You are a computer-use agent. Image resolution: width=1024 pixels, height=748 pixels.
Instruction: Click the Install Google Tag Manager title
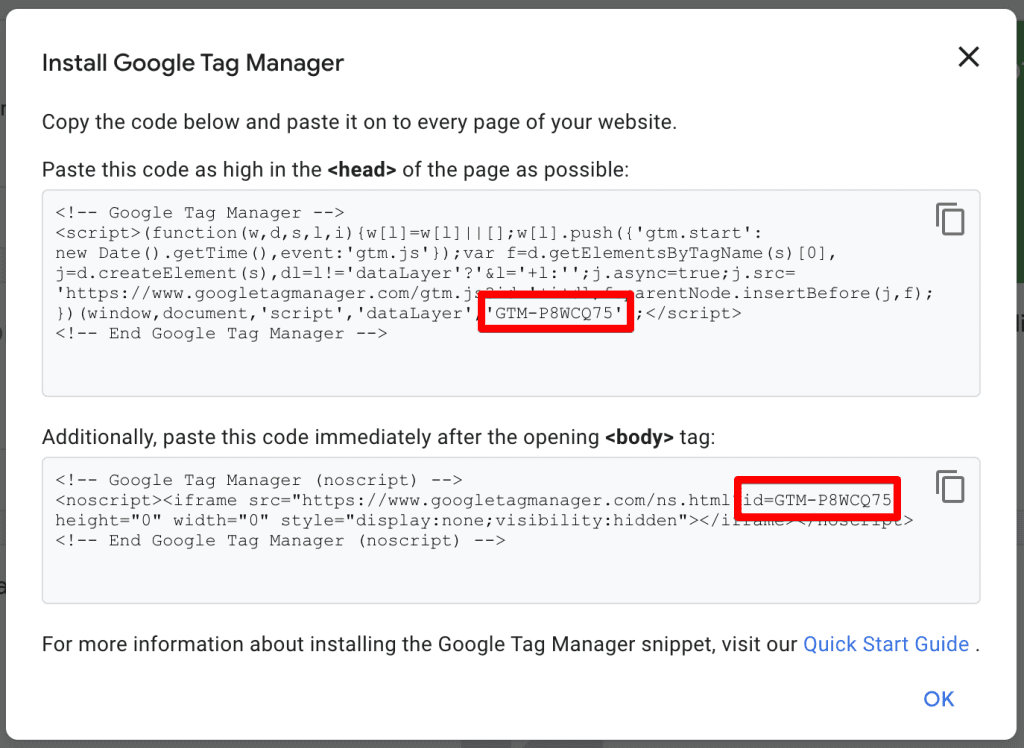[192, 62]
